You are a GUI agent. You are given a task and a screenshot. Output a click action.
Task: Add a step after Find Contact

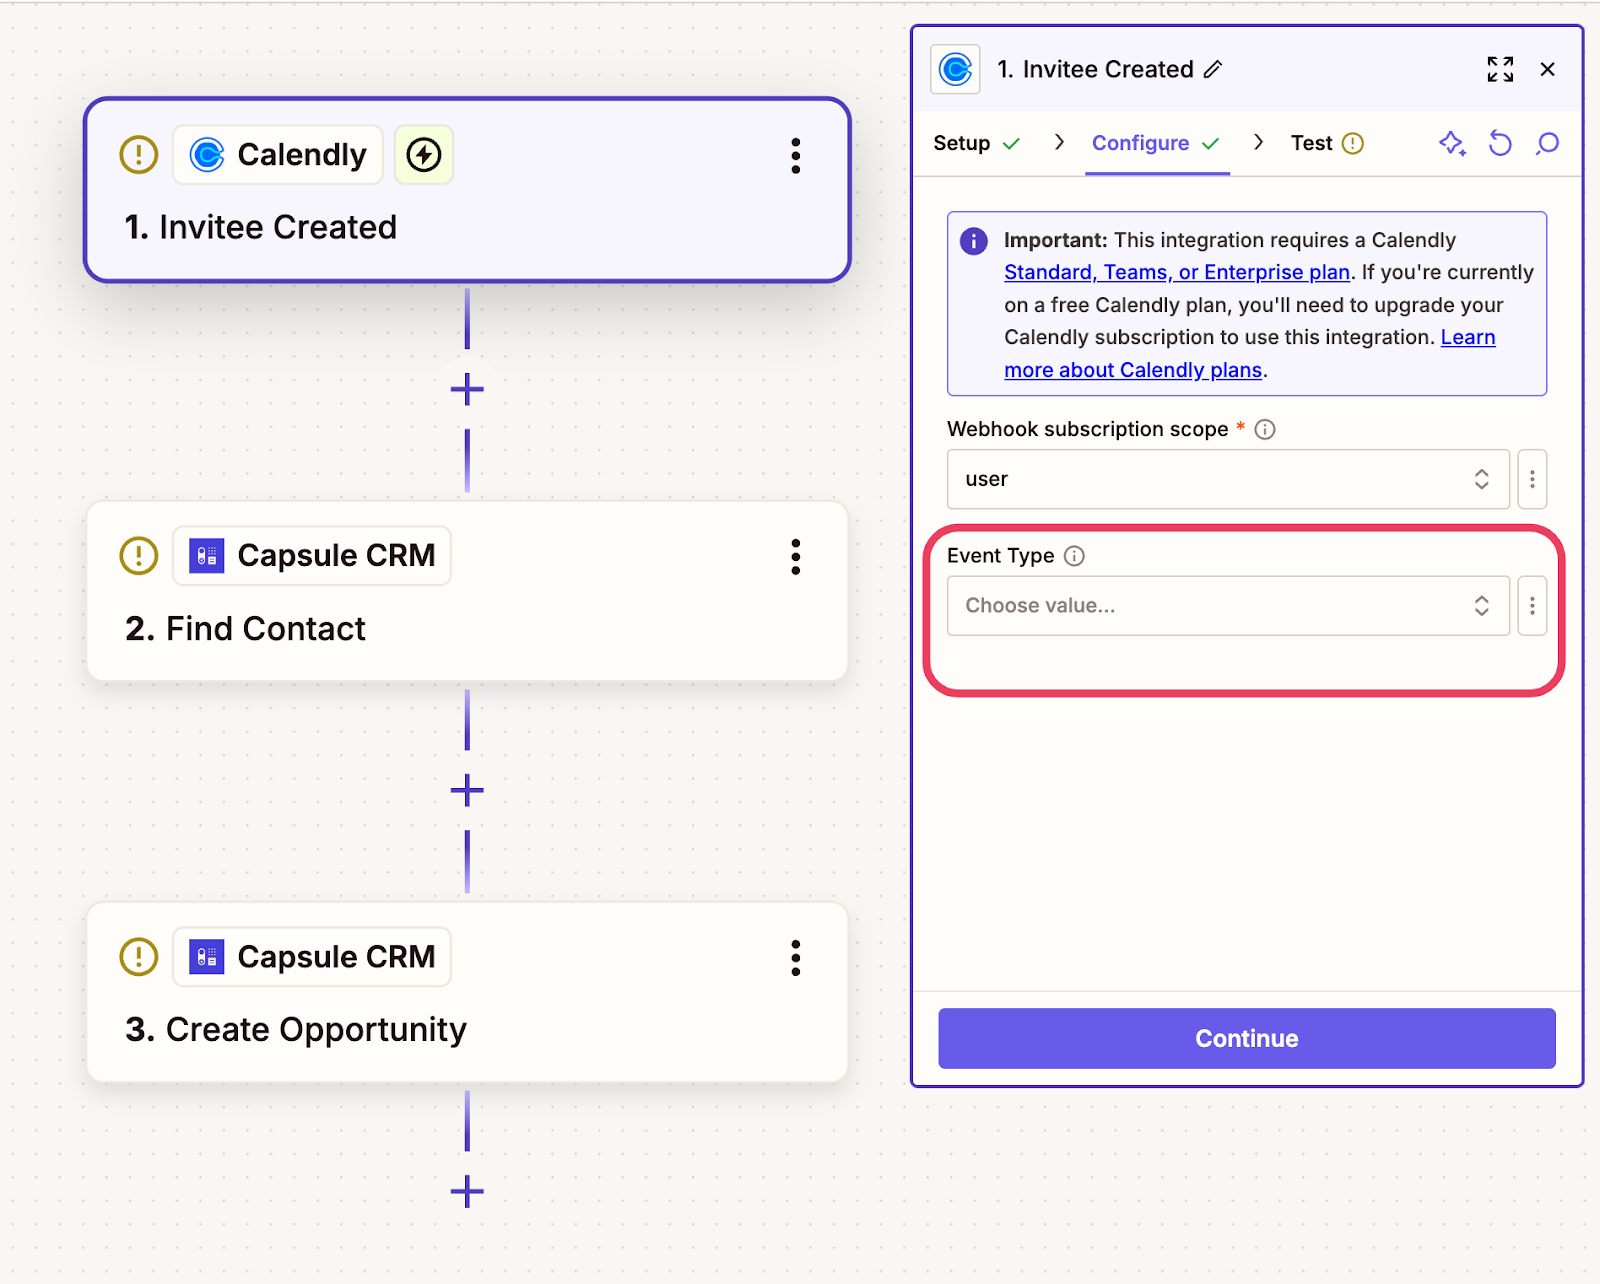click(467, 791)
